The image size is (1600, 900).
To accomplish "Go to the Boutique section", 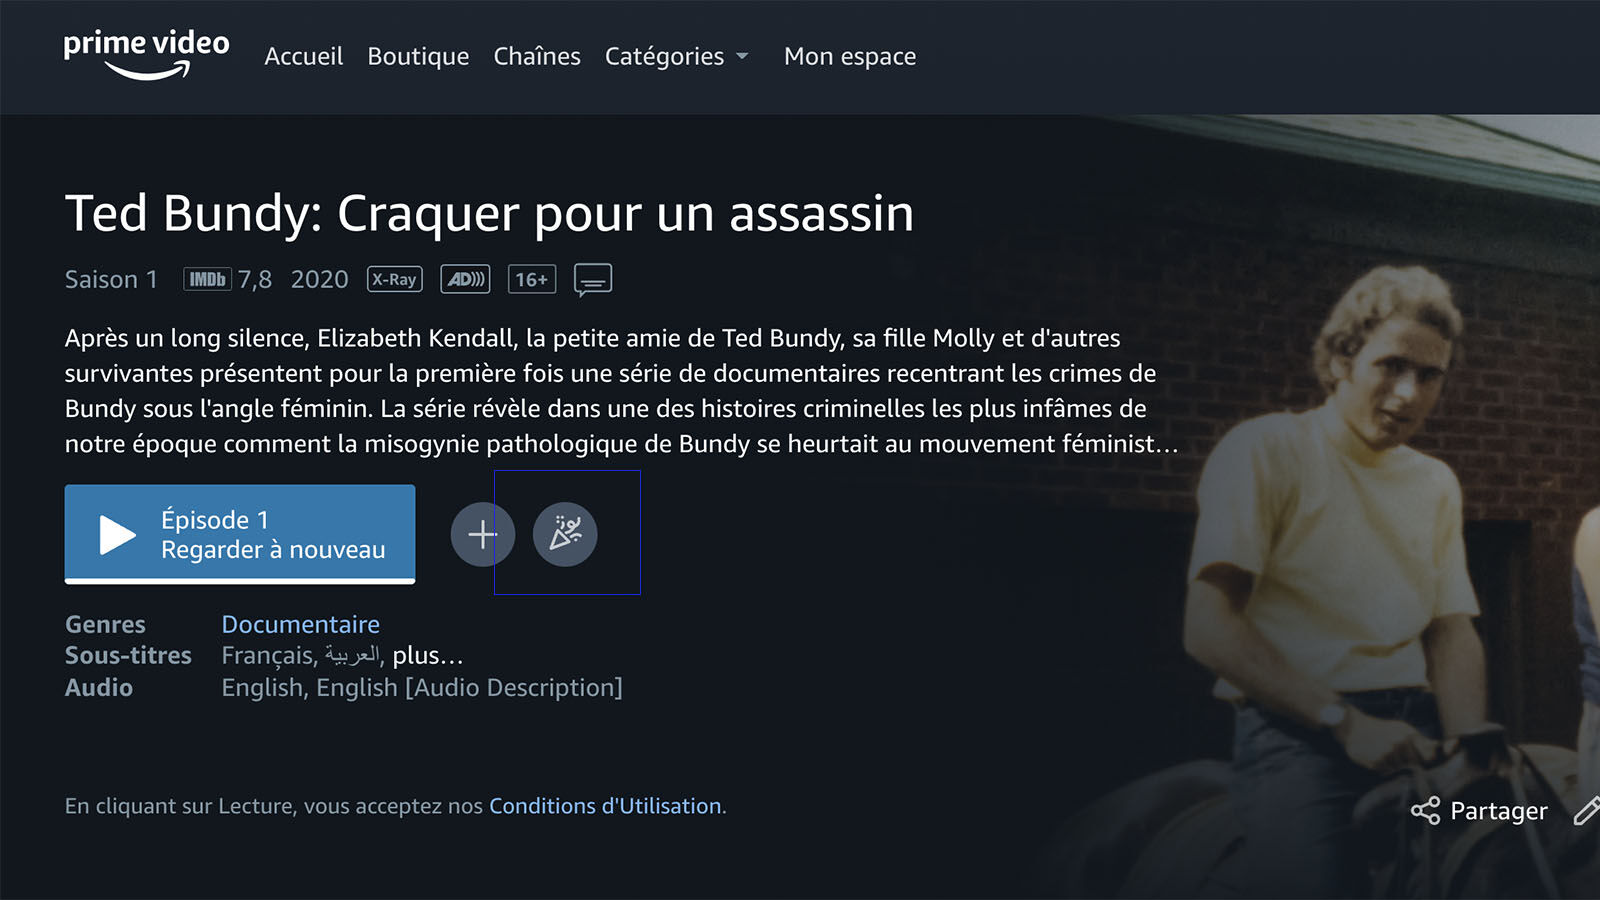I will click(418, 56).
